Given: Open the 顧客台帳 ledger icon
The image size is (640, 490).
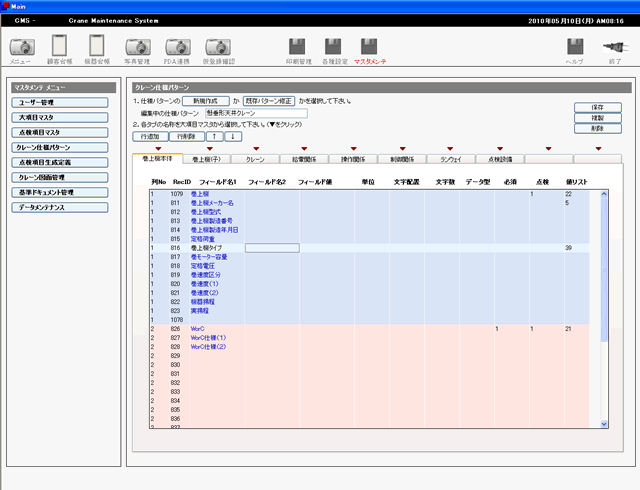Looking at the screenshot, I should (x=60, y=45).
